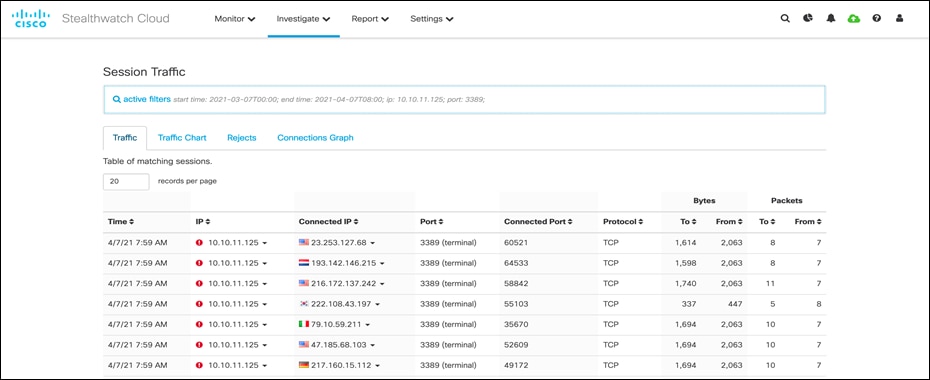This screenshot has width=930, height=380.
Task: Sort by Bytes To column
Action: tap(688, 222)
